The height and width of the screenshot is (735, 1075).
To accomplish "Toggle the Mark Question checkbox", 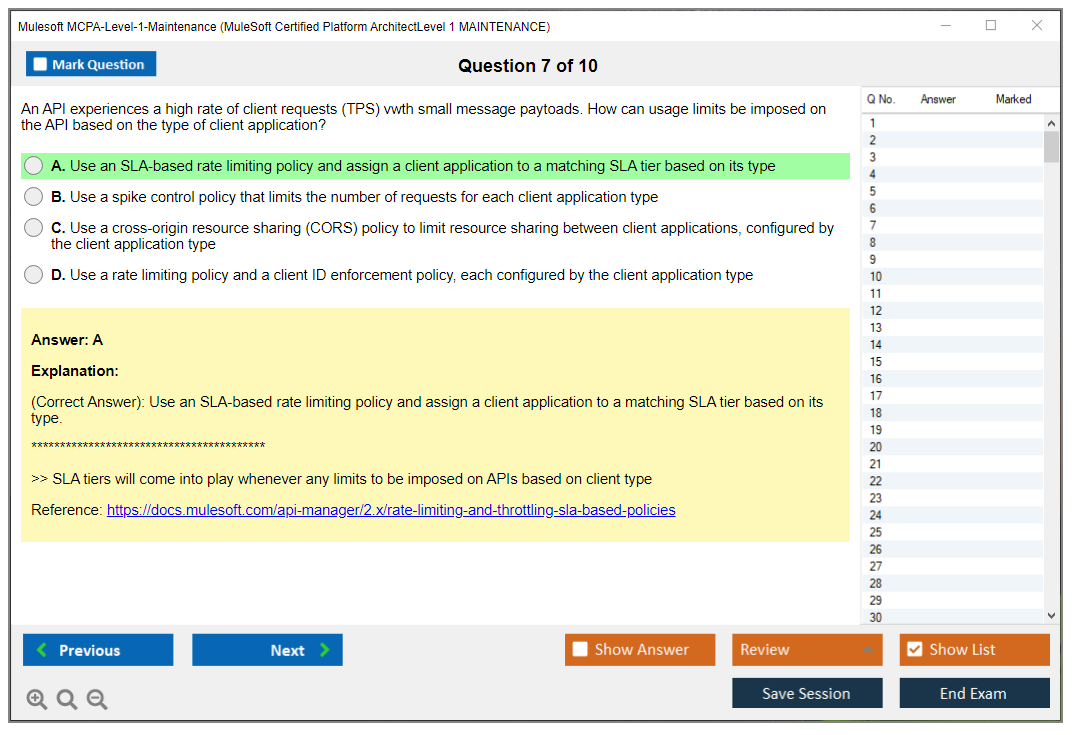I will pos(41,64).
